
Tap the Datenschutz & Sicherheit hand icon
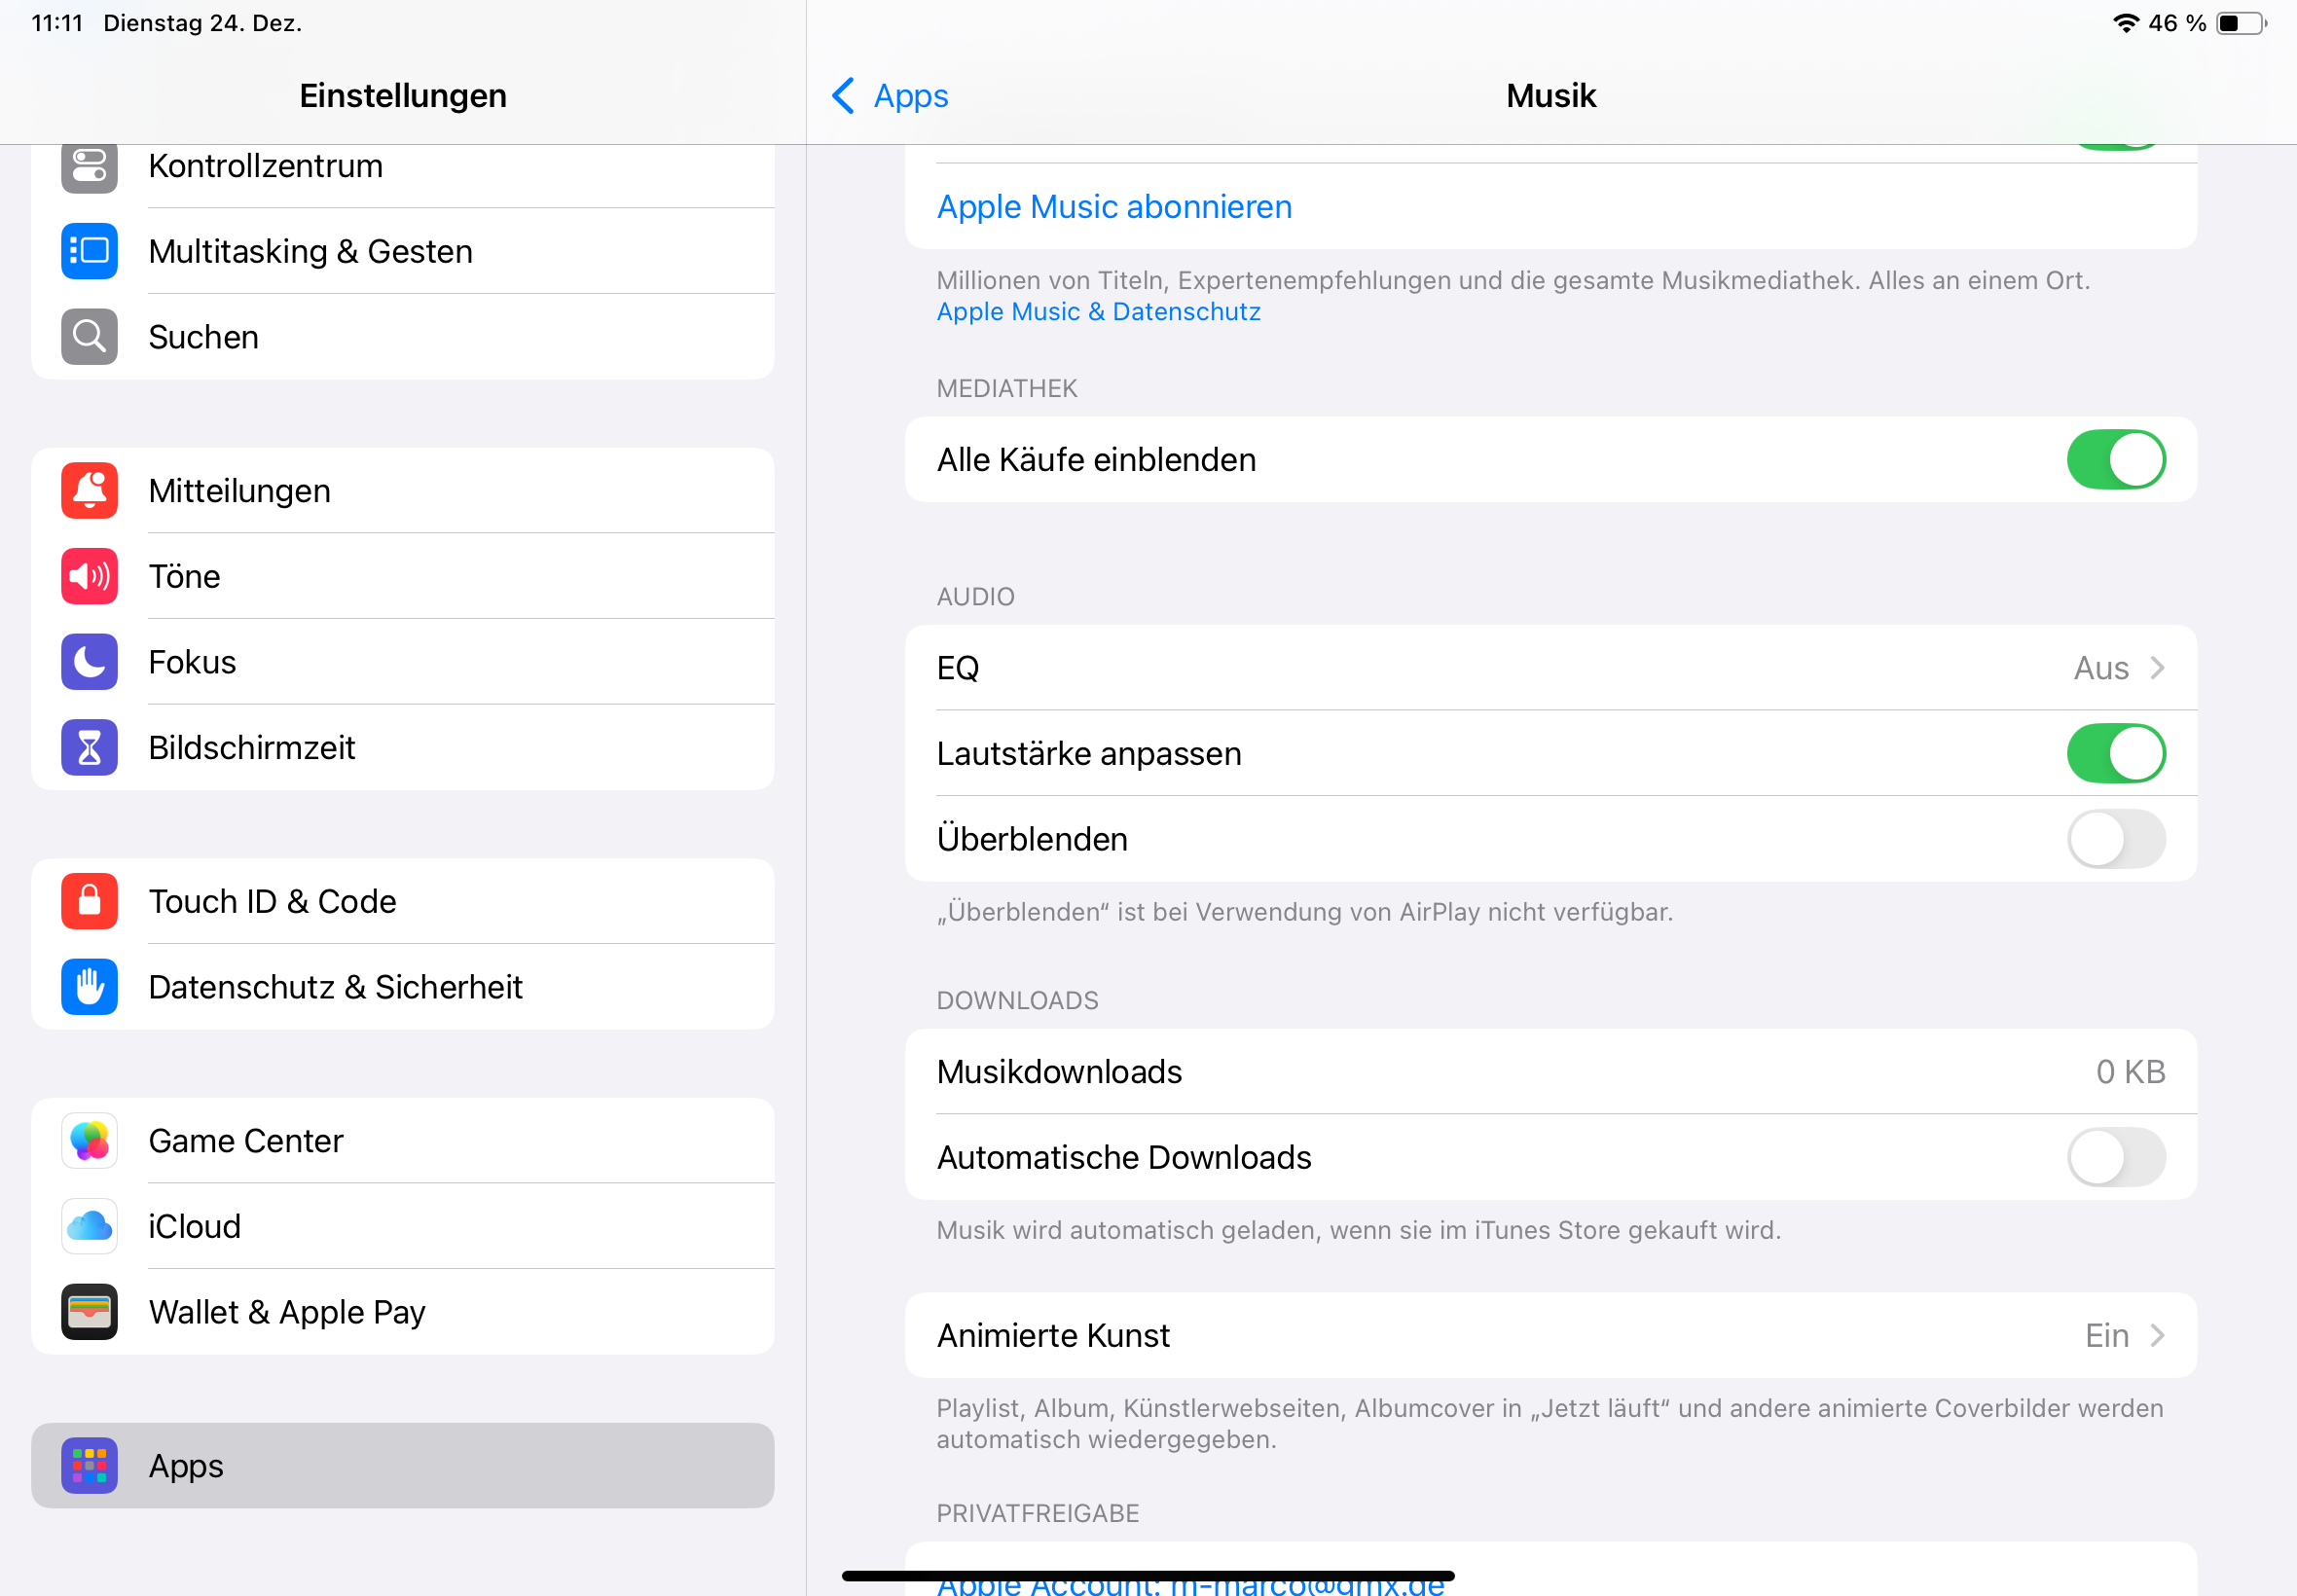point(89,987)
